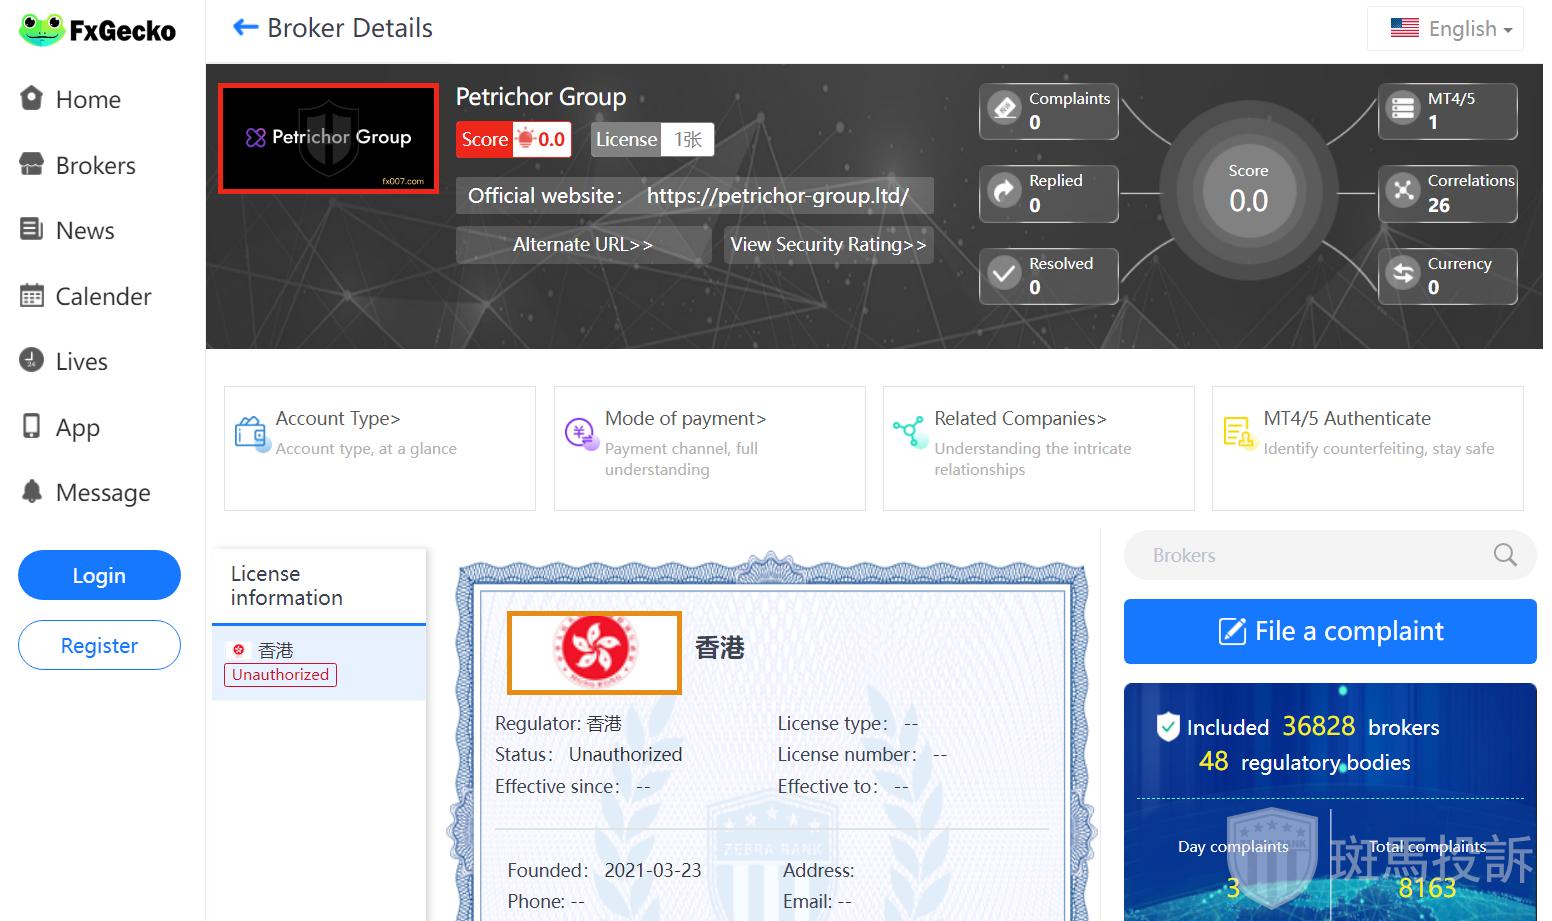Screen dimensions: 1552x921
Task: Click the Resolved checkmark icon
Action: [1004, 274]
